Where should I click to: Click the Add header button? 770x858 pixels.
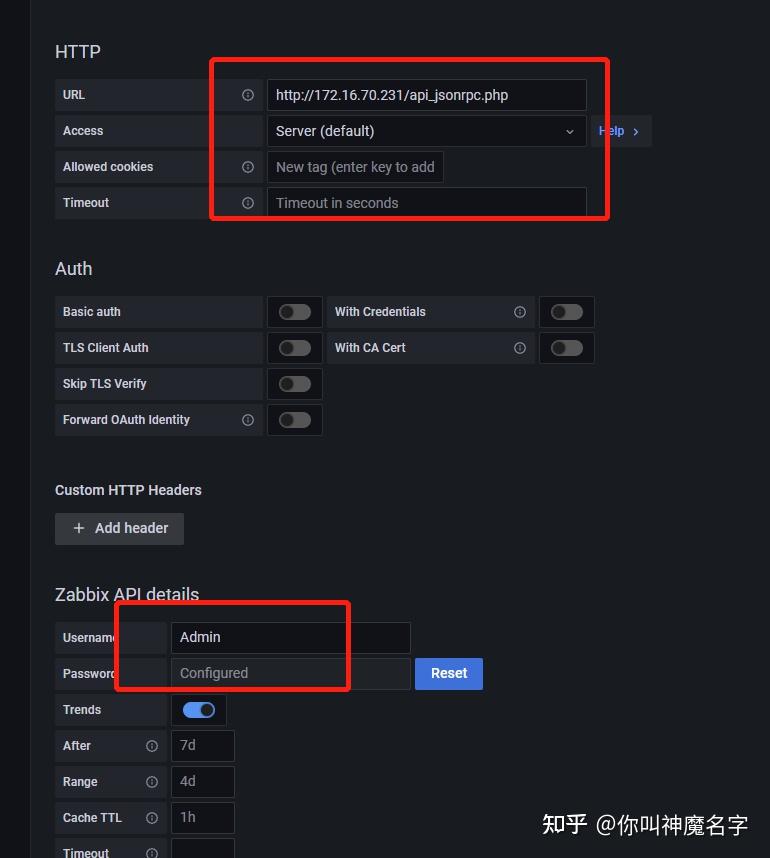tap(120, 528)
